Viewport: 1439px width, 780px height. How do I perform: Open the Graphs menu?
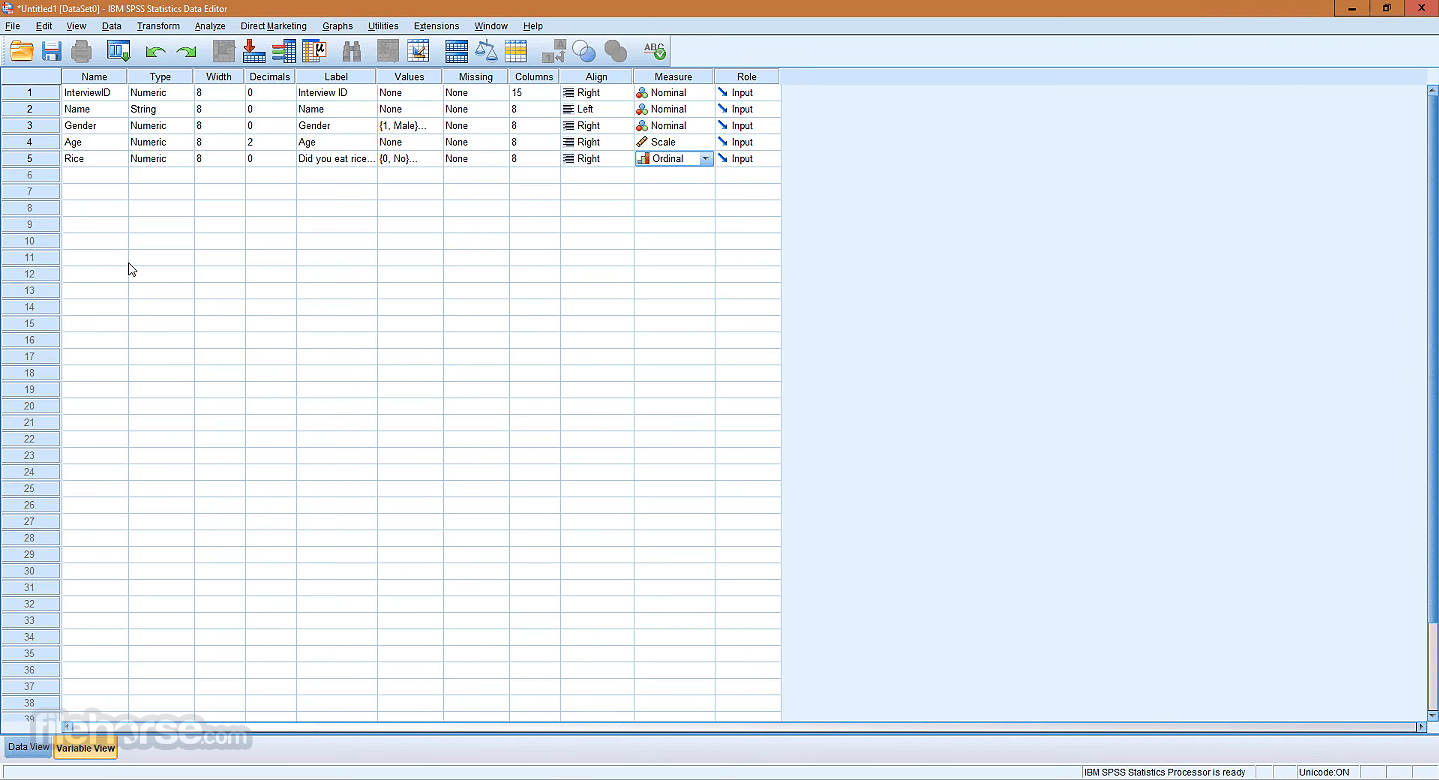tap(337, 26)
